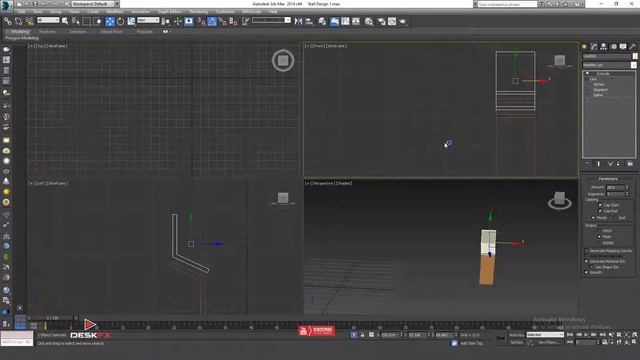Collapse the Parameters rollout header
The height and width of the screenshot is (360, 640).
click(x=608, y=179)
